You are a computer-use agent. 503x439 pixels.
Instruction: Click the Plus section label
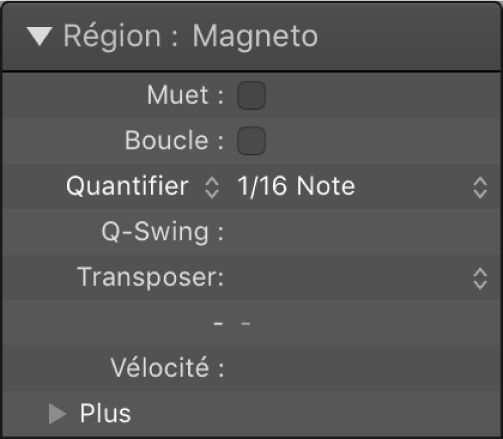105,413
